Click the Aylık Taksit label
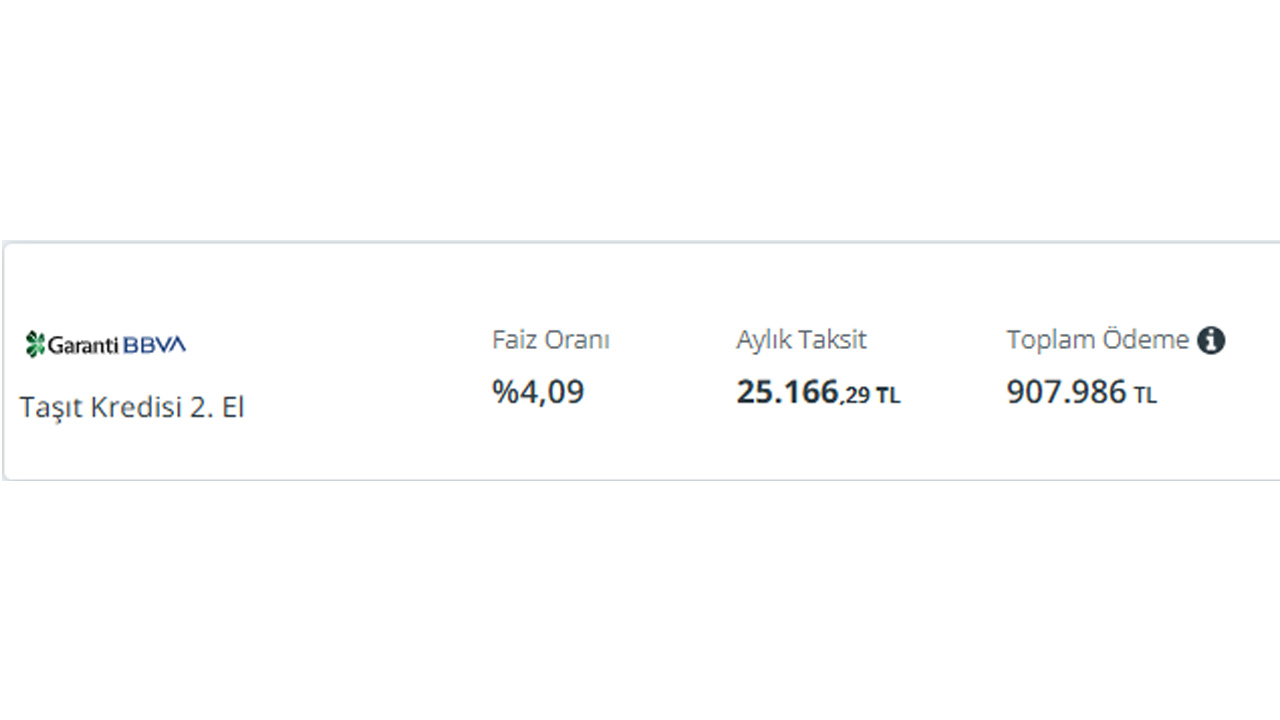Screen dimensions: 1280x720 click(801, 340)
